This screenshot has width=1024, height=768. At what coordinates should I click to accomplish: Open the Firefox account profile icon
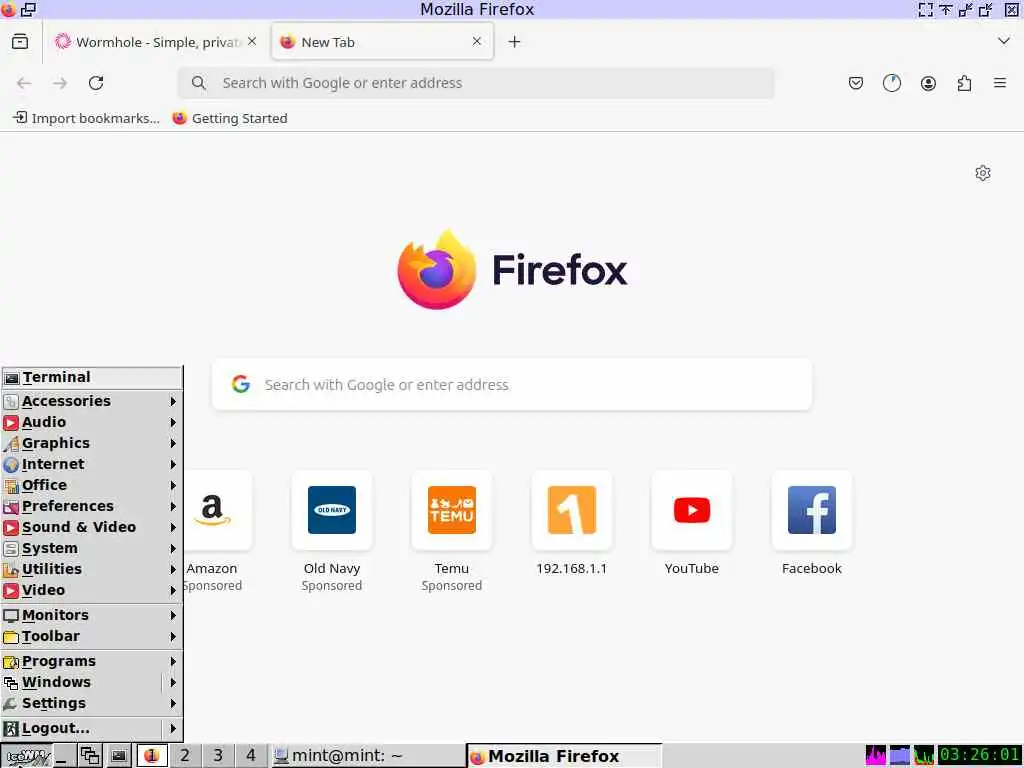(x=928, y=83)
